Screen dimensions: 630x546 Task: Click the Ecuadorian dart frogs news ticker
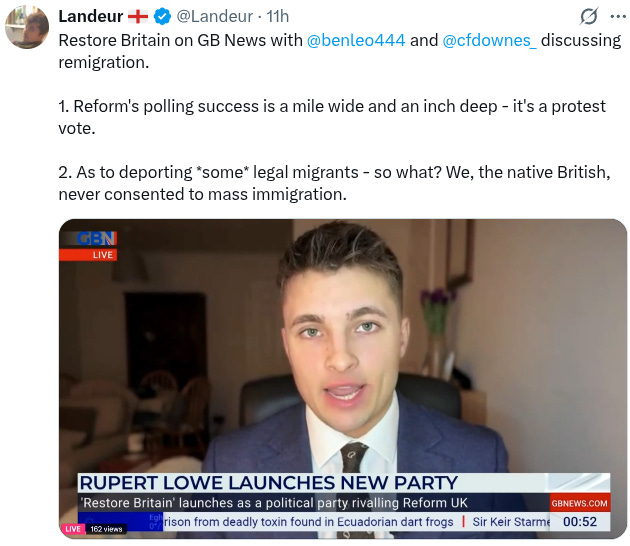pos(309,521)
